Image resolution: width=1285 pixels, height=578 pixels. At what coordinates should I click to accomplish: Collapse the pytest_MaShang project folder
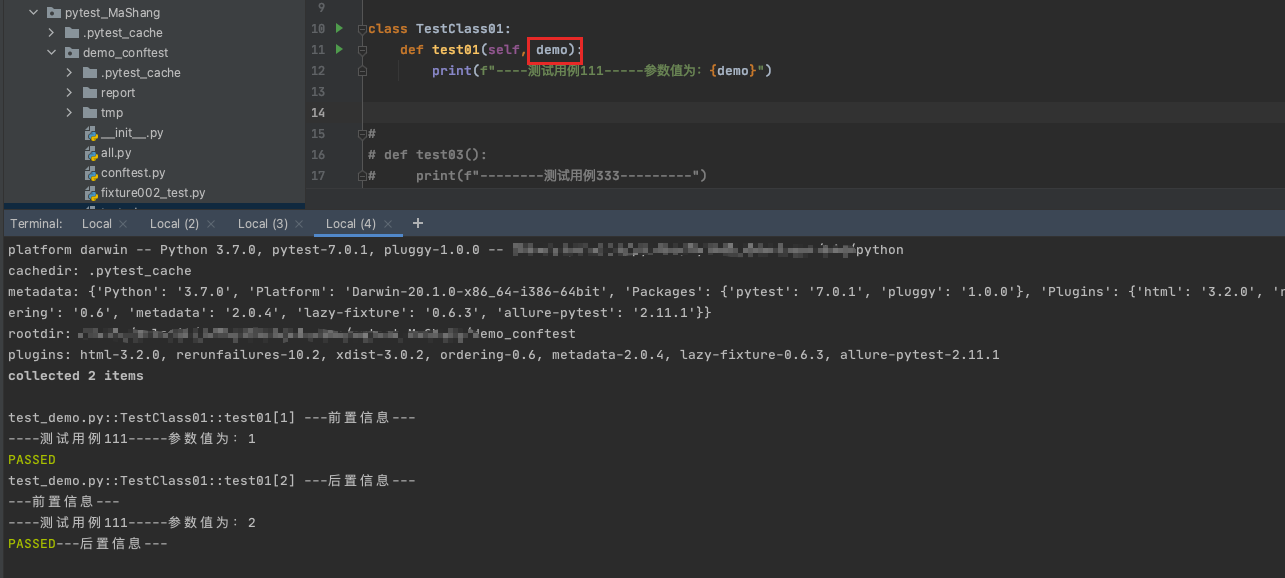[x=33, y=13]
